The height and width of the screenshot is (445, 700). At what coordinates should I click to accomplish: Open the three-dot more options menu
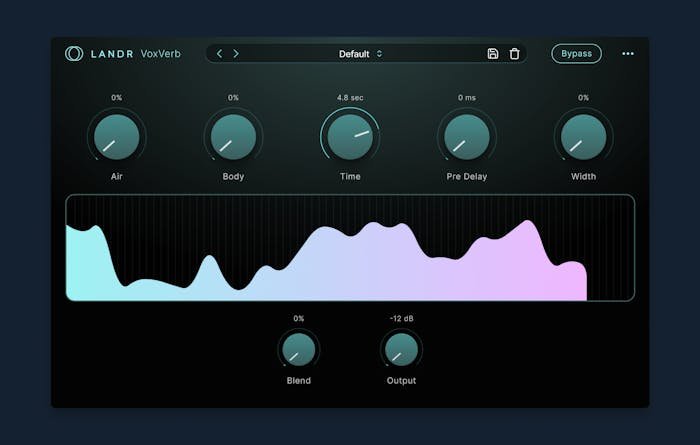628,54
